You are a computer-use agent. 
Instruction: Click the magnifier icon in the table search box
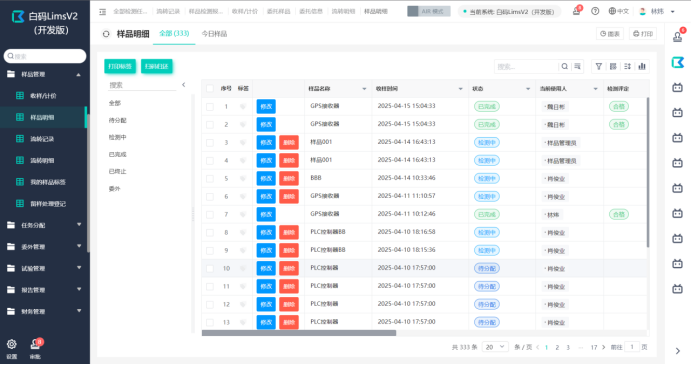point(564,67)
